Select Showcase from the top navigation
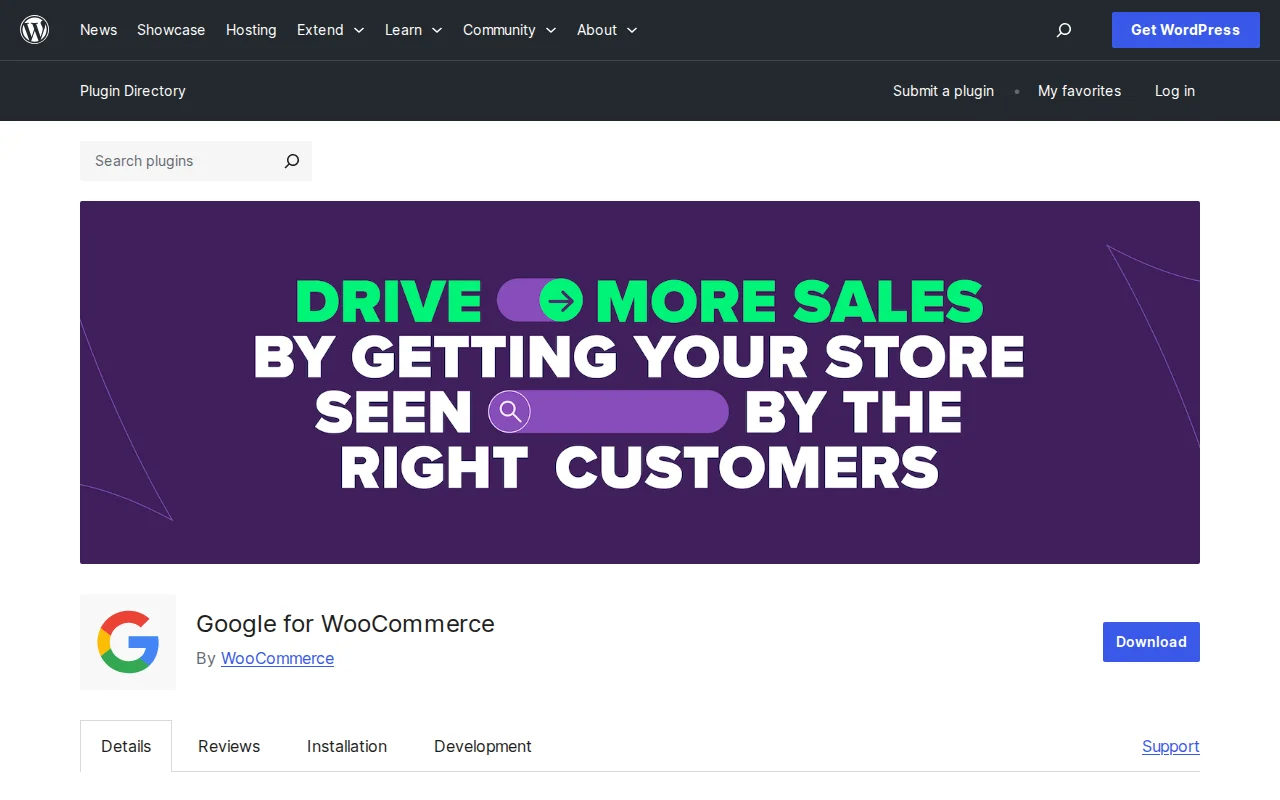This screenshot has width=1280, height=800. (x=171, y=30)
